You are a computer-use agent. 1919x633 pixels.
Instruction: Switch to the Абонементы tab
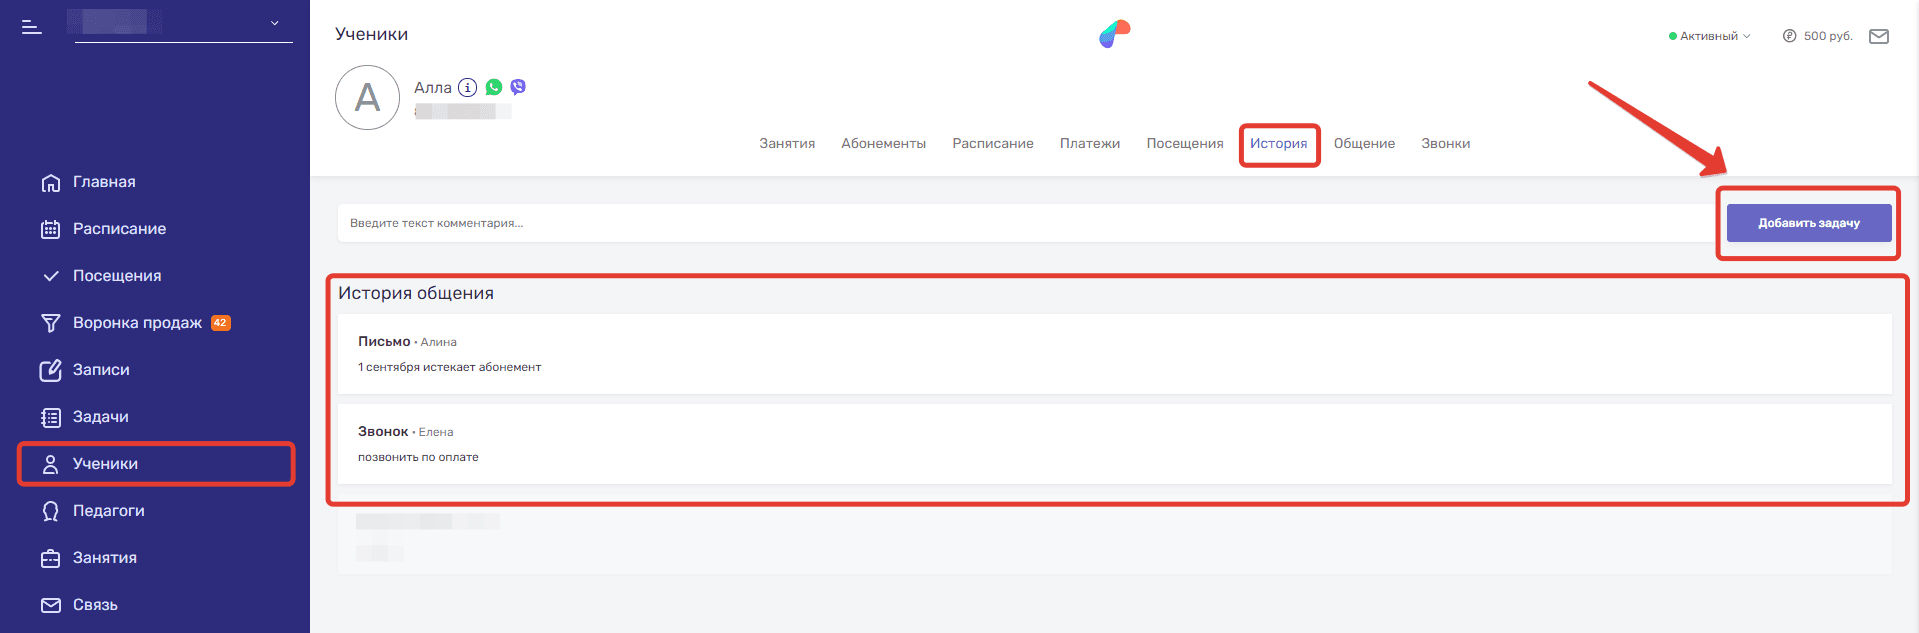point(883,144)
